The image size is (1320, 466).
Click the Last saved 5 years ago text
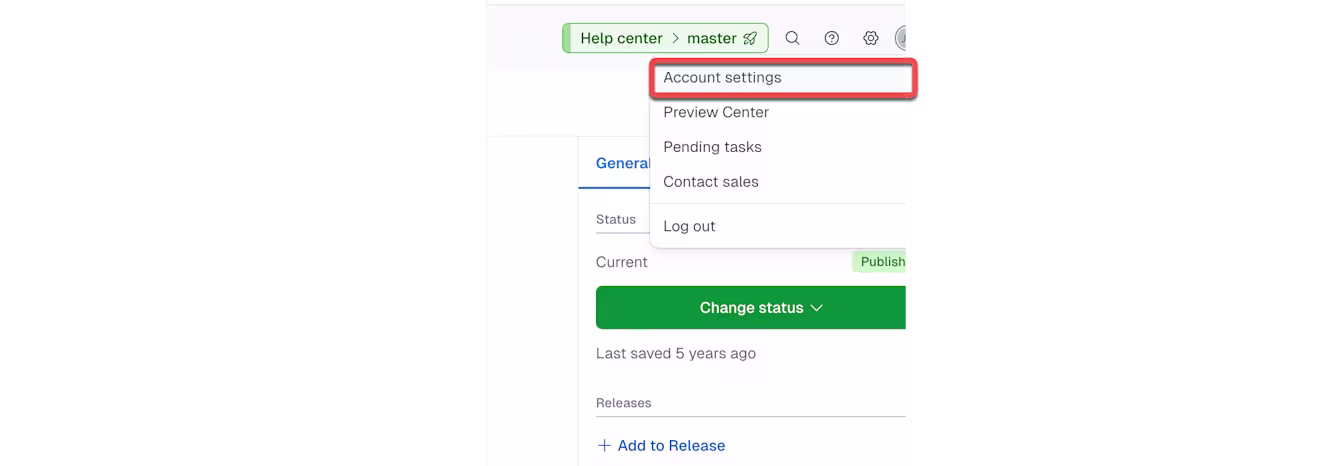point(676,353)
